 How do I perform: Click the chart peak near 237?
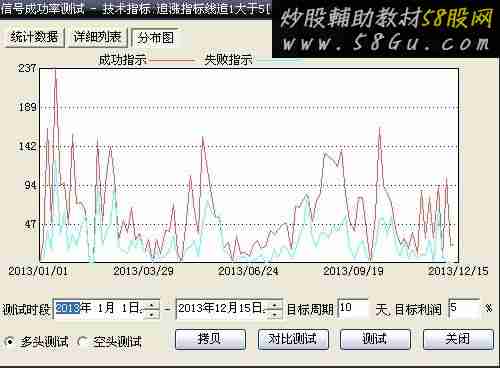[55, 71]
